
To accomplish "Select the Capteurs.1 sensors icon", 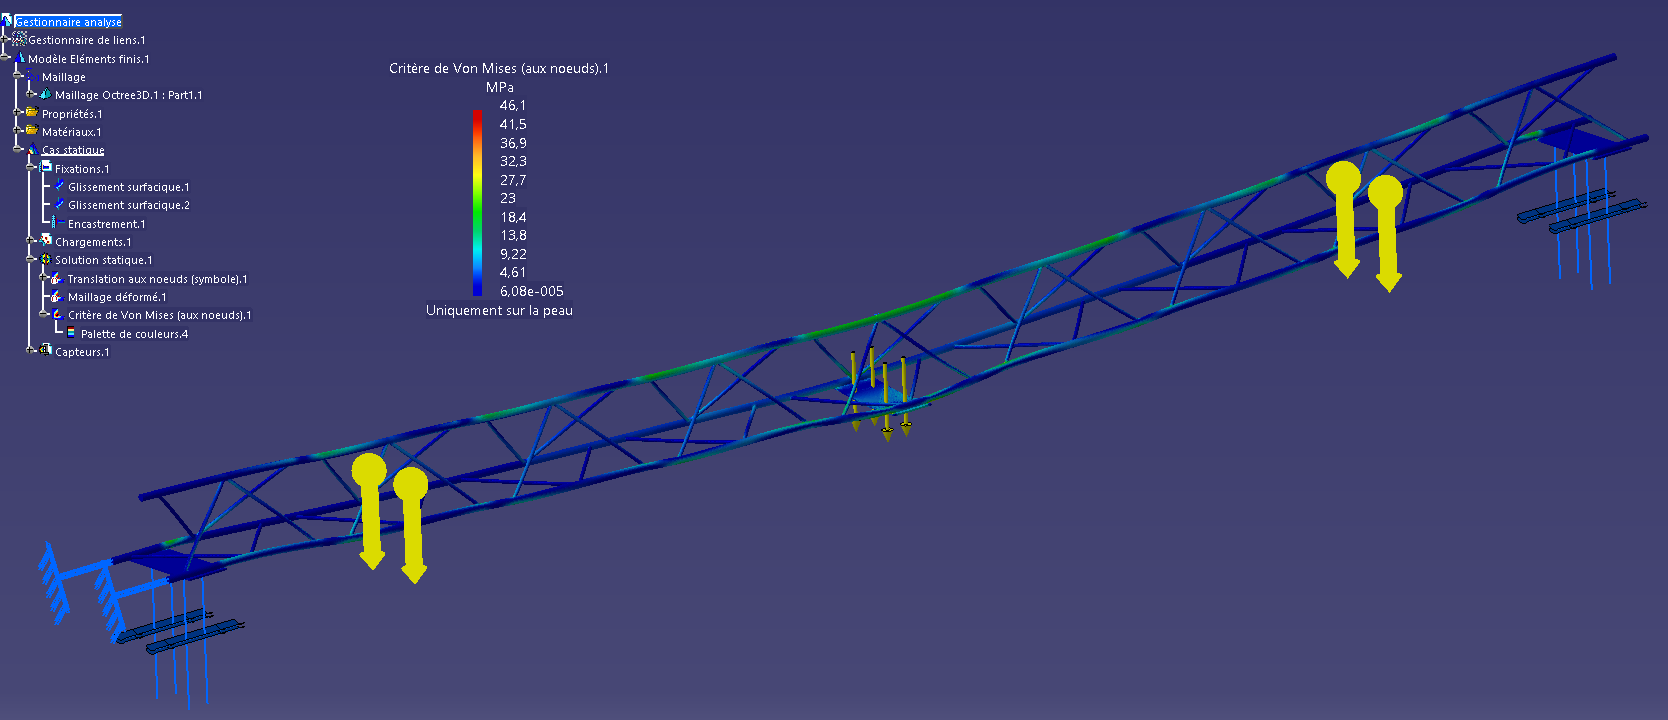I will pos(45,352).
